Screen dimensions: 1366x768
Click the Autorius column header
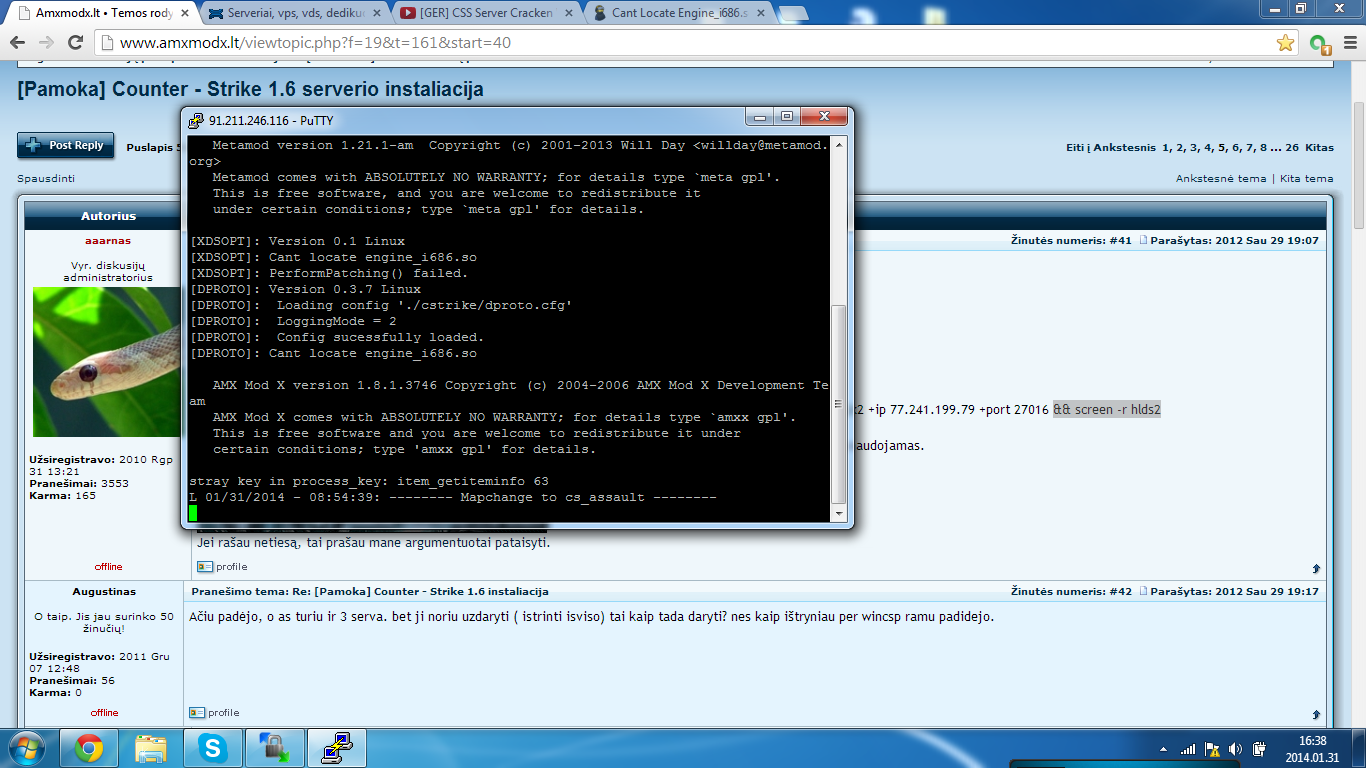108,216
